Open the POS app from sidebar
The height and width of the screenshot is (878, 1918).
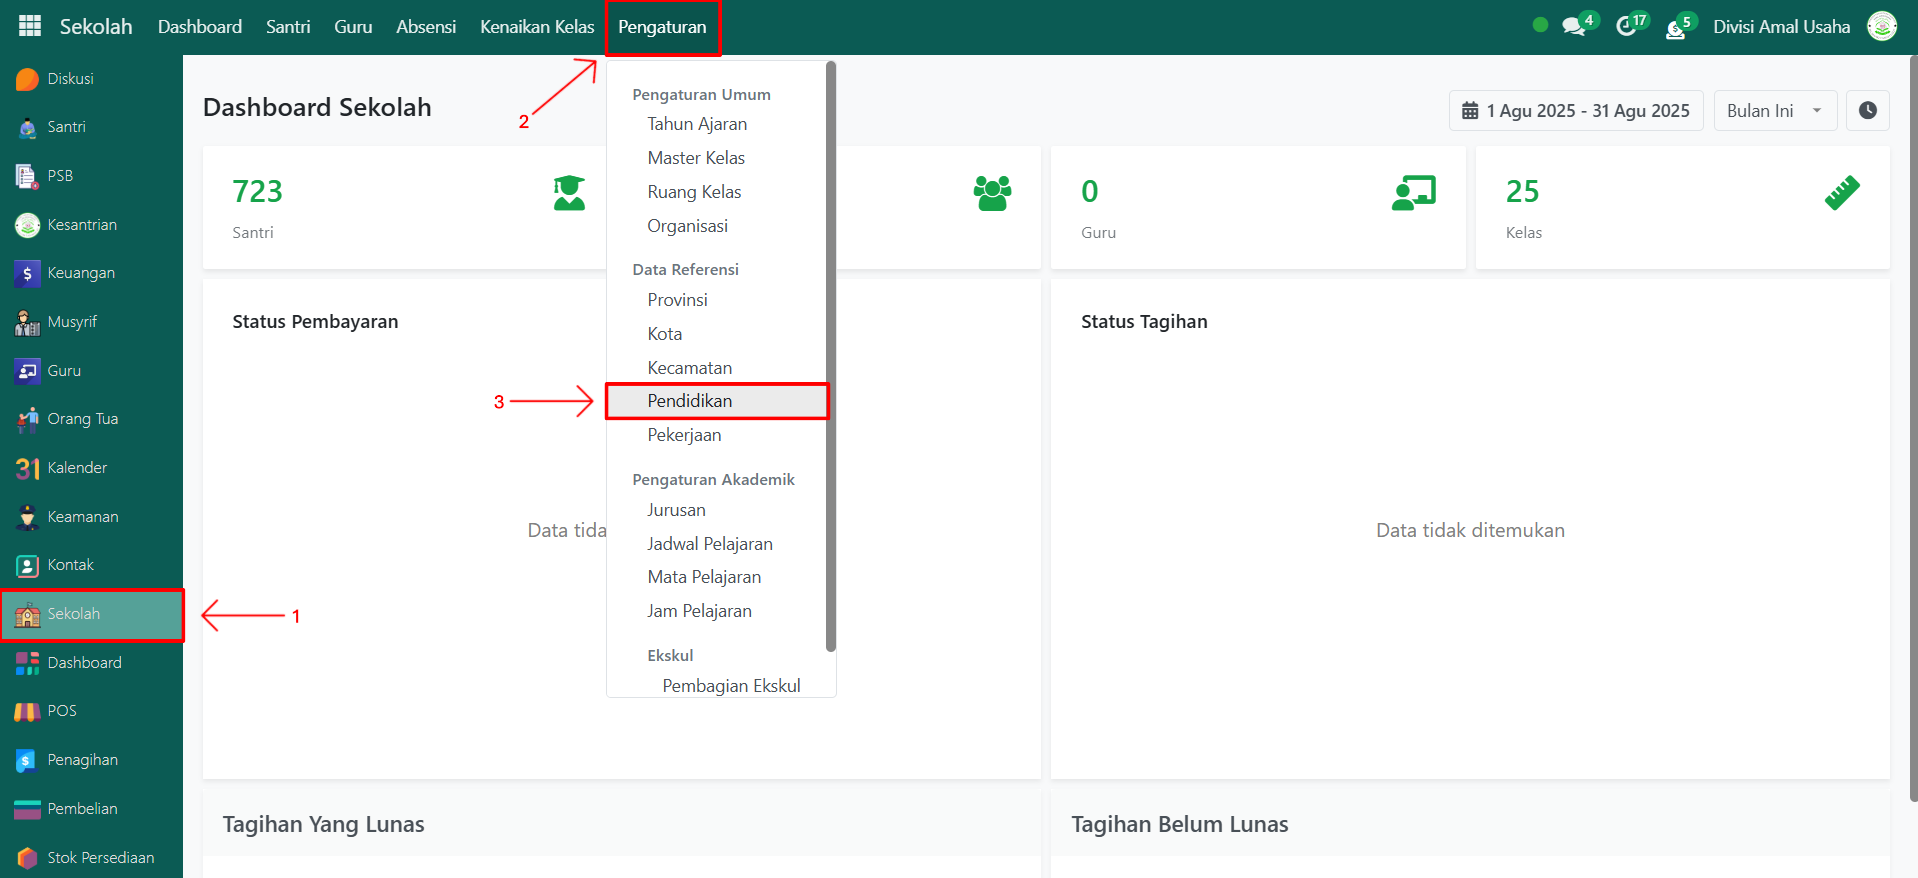(x=61, y=711)
